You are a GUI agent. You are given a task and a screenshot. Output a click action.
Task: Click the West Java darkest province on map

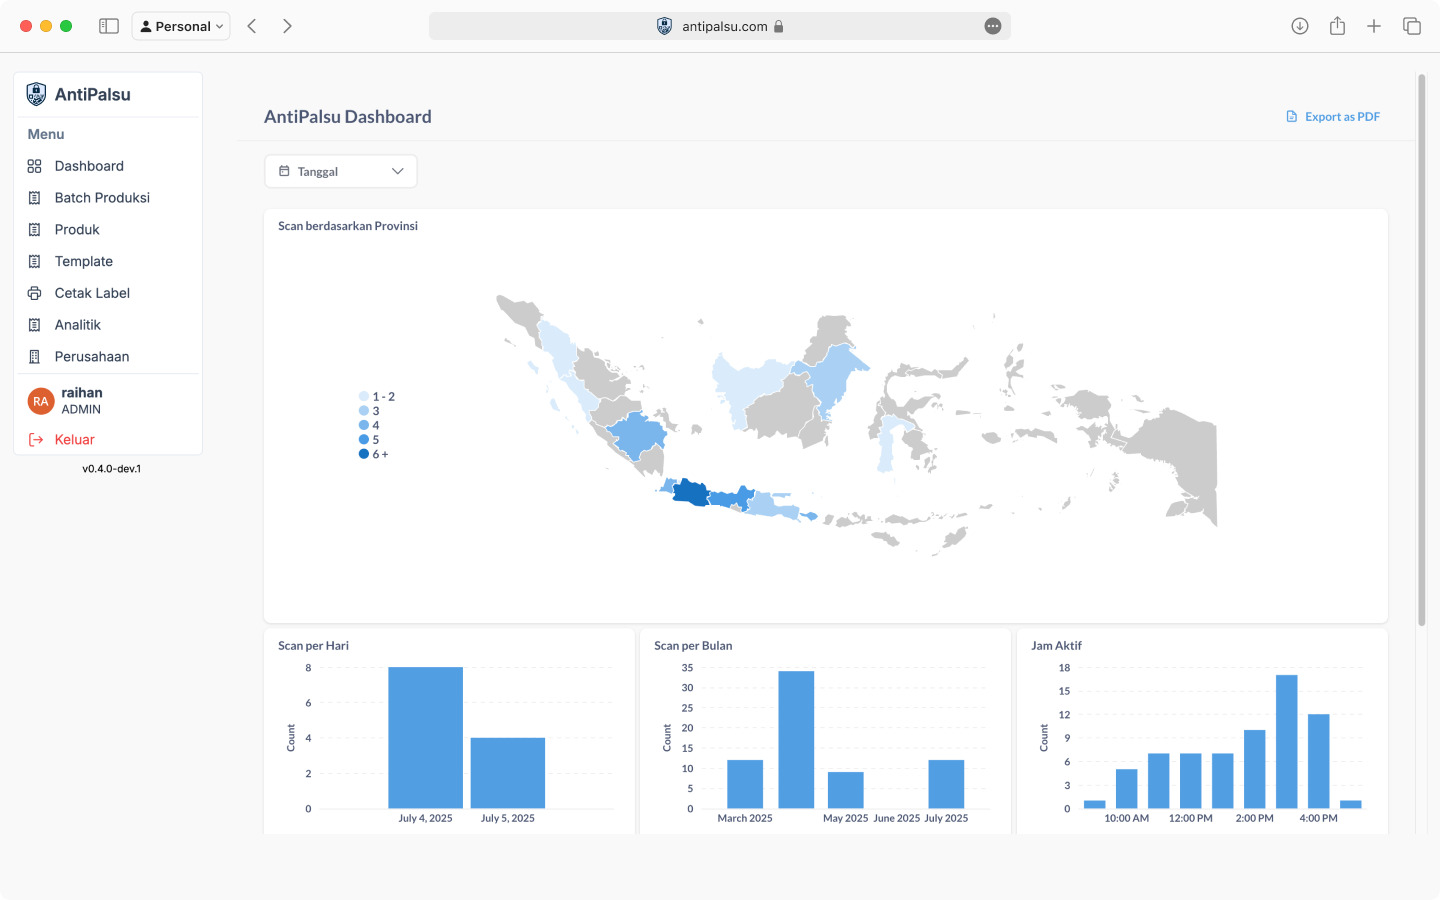point(690,492)
